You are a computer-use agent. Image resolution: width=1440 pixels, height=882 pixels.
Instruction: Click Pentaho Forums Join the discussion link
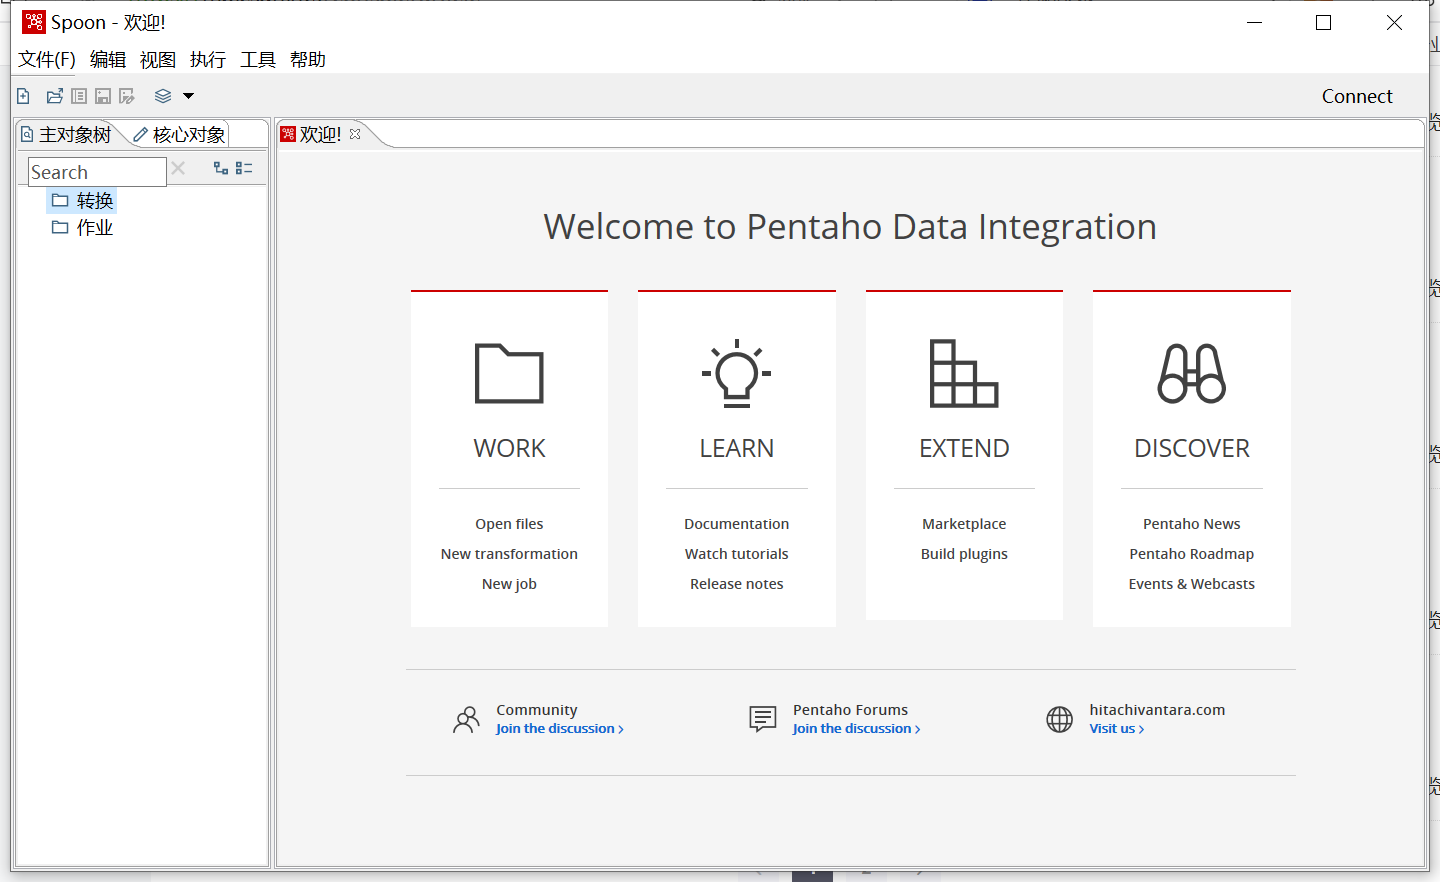(x=857, y=729)
